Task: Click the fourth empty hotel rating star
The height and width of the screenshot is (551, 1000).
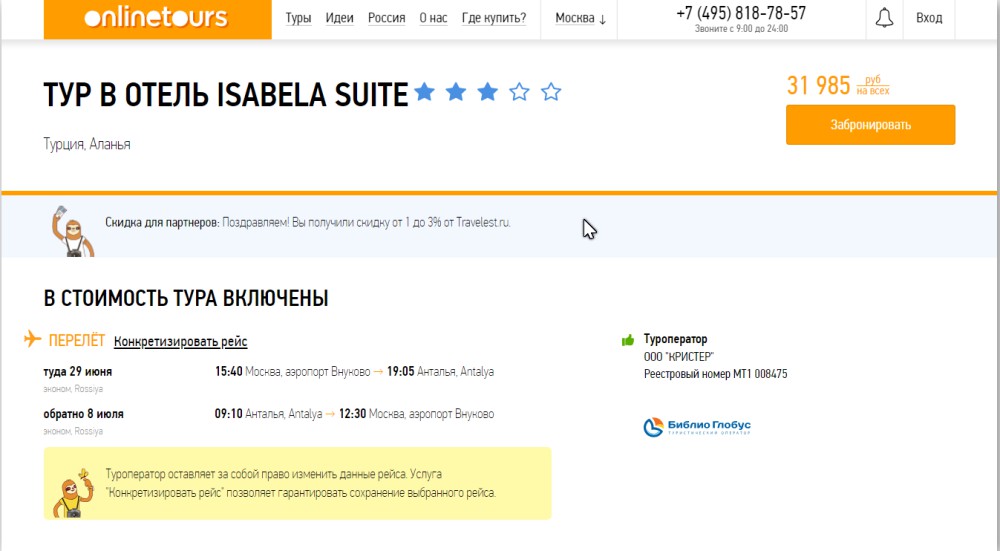Action: click(519, 92)
